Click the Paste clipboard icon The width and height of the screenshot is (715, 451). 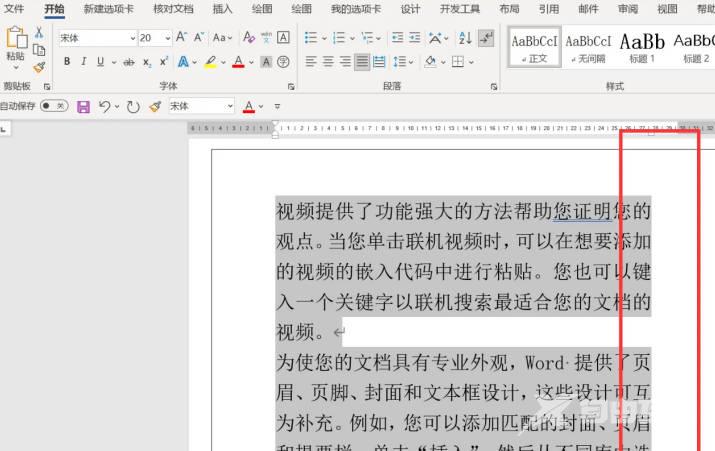pos(16,38)
